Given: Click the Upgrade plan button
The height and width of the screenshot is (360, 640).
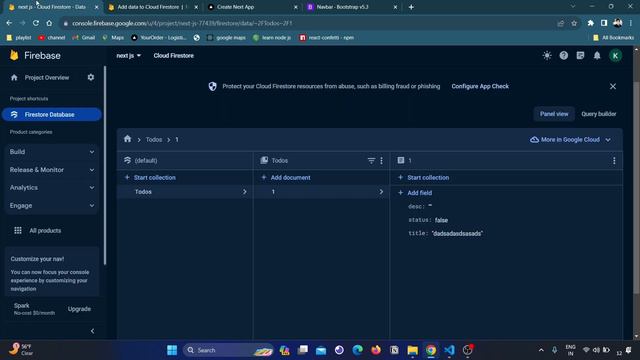Looking at the screenshot, I should (79, 309).
